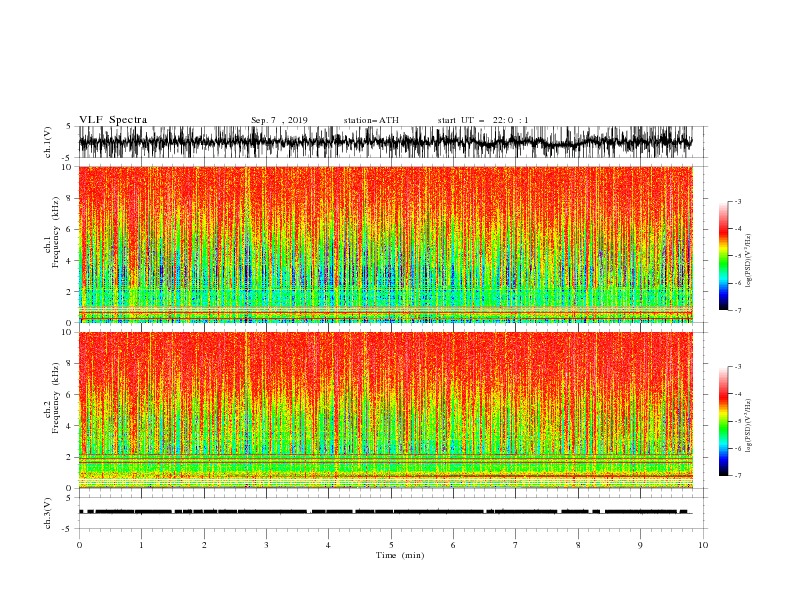Viewport: 792px width, 612px height.
Task: Click the "4" kHz tick of ch.1
Action: coord(70,261)
